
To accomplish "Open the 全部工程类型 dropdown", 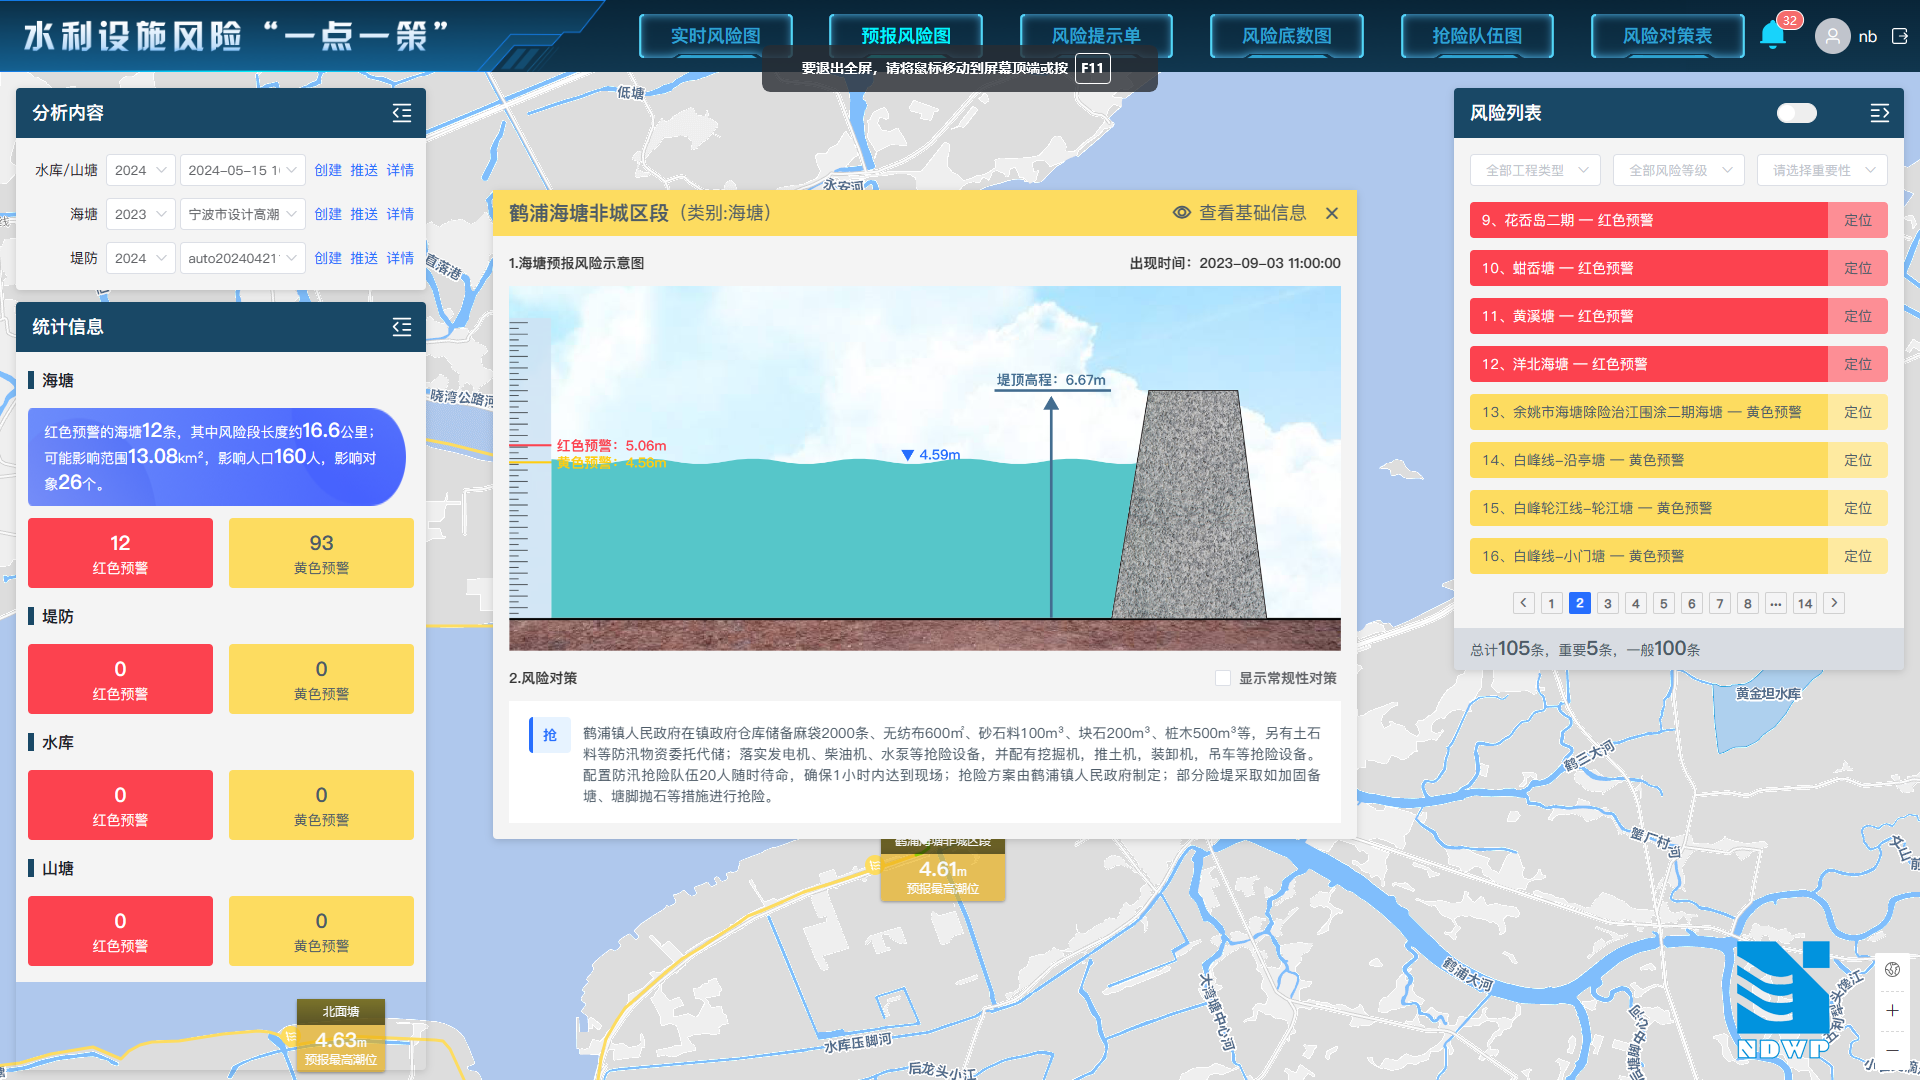I will pos(1535,170).
